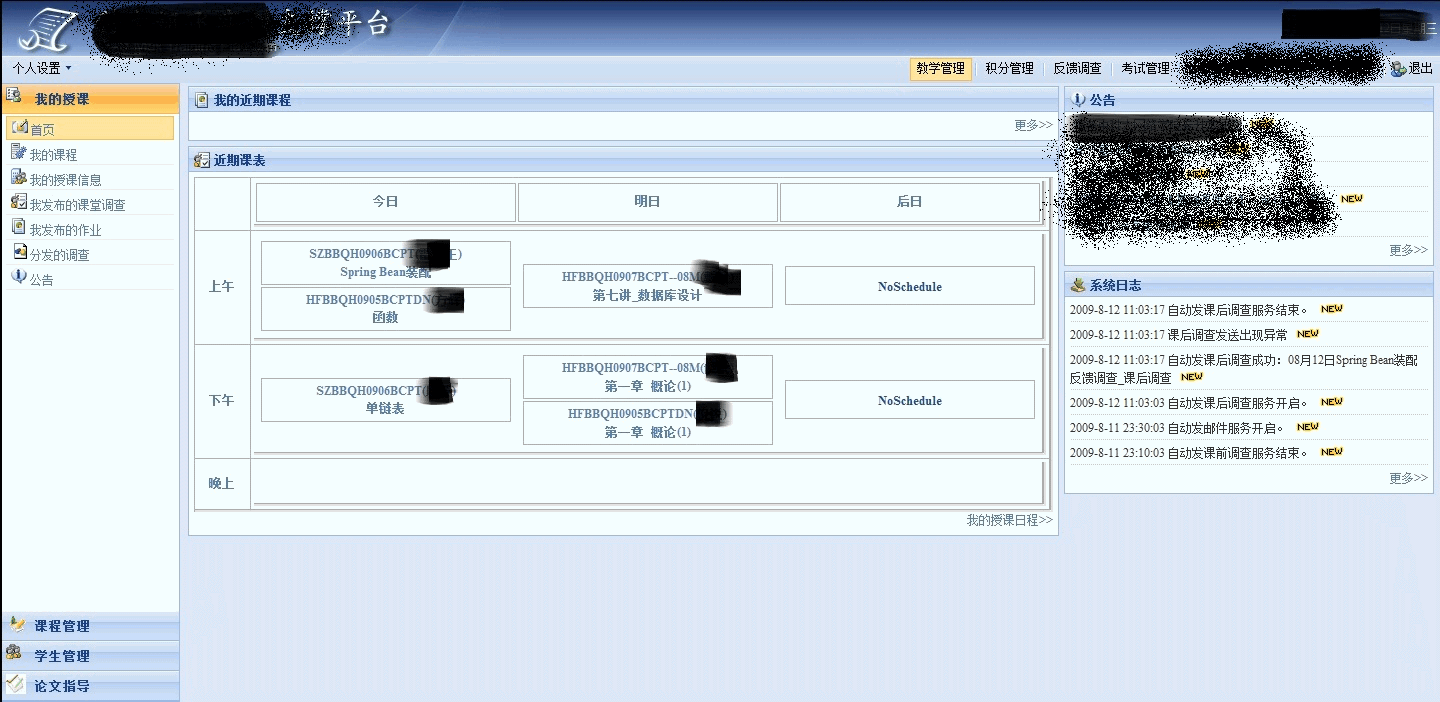Click the 我发布的课堂调查 sidebar icon
This screenshot has height=702, width=1440.
click(19, 202)
